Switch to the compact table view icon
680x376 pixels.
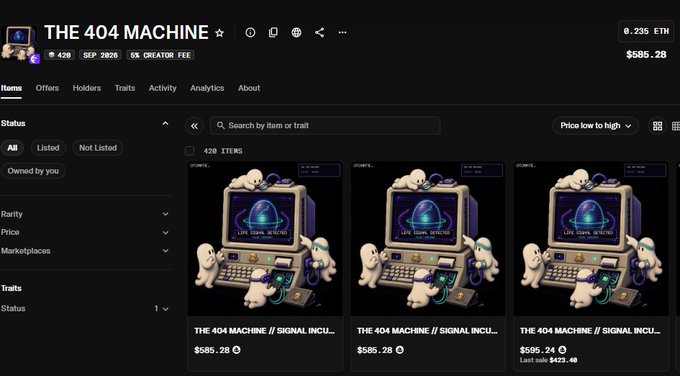tap(676, 126)
